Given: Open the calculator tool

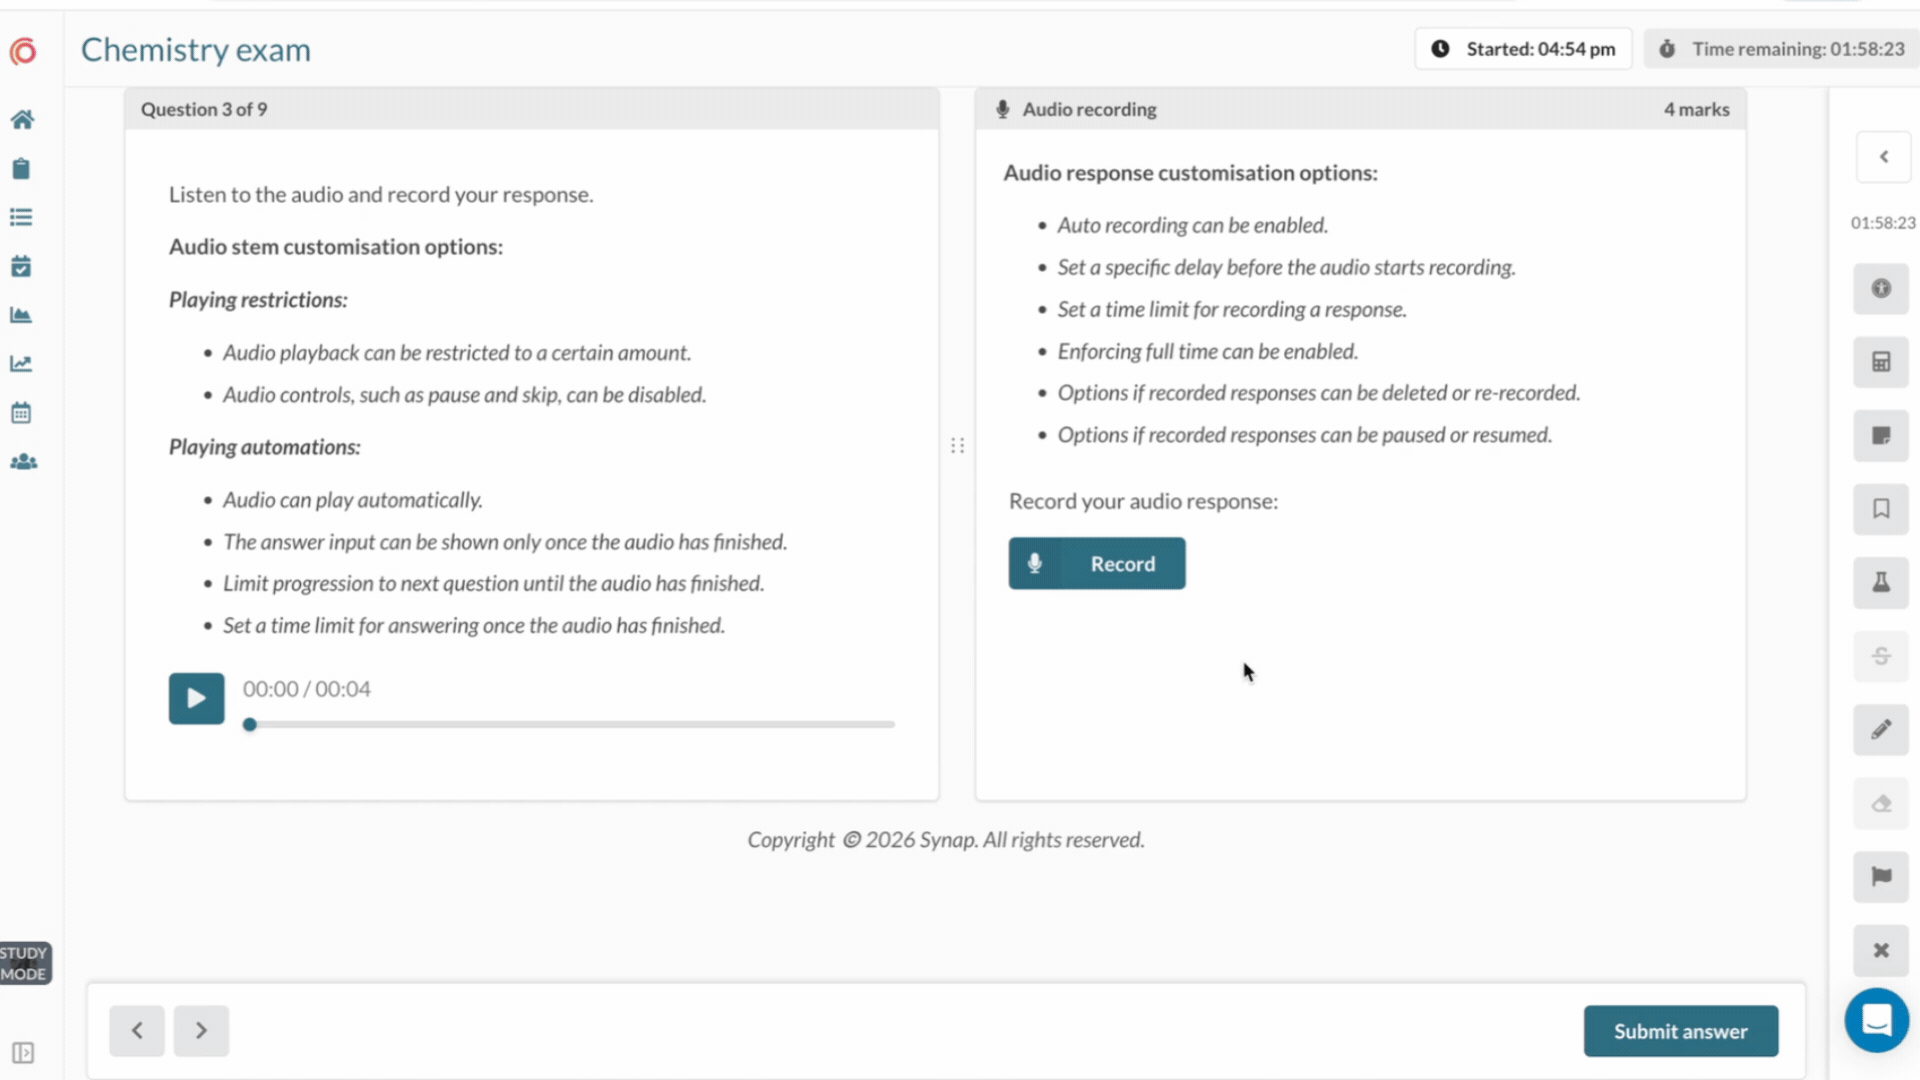Looking at the screenshot, I should tap(1881, 362).
